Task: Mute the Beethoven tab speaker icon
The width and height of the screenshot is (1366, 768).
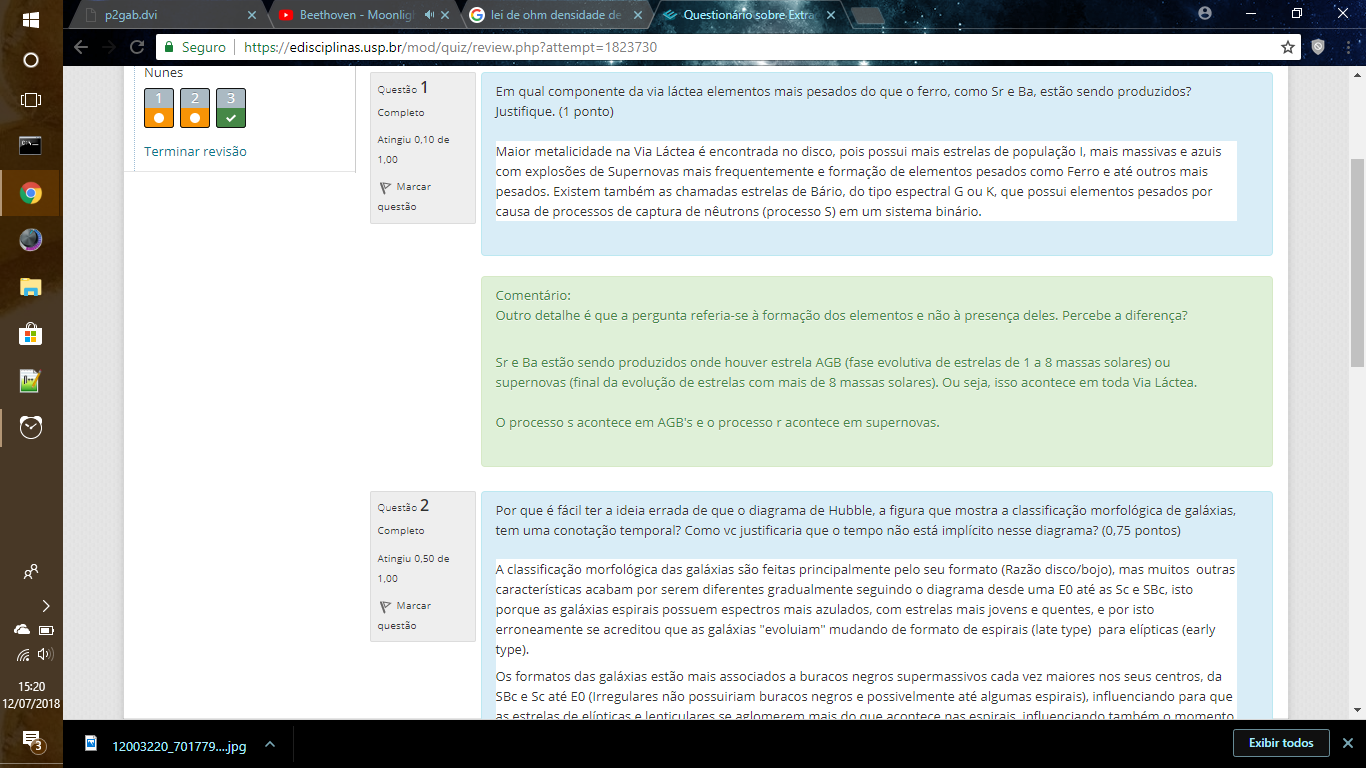Action: coord(429,15)
